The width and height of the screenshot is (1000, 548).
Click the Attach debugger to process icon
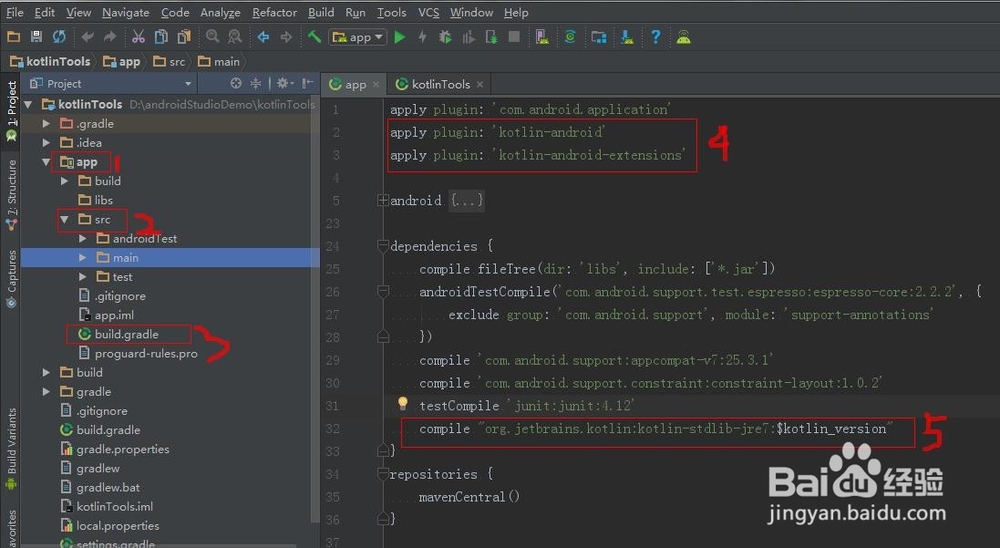point(491,37)
